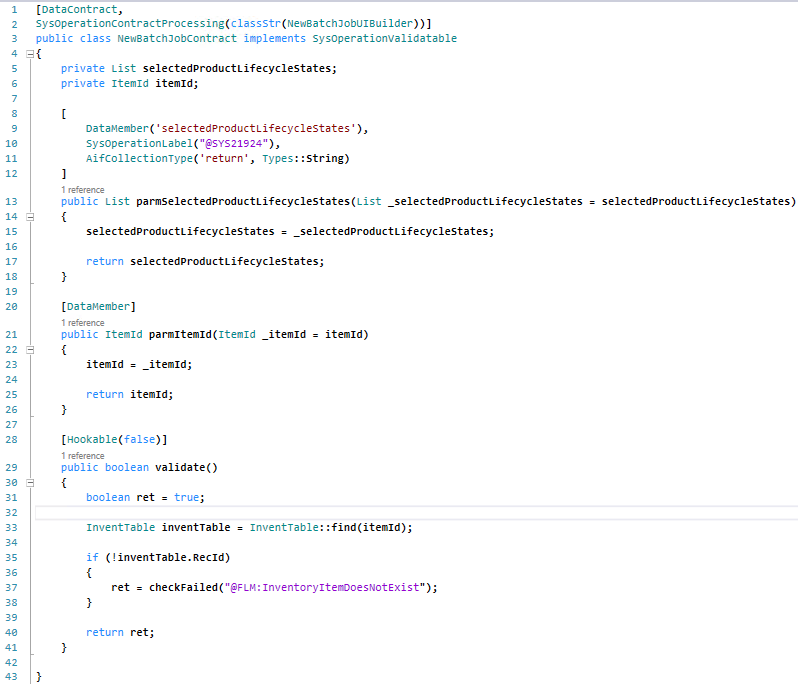Click the validate() method name

coord(186,467)
